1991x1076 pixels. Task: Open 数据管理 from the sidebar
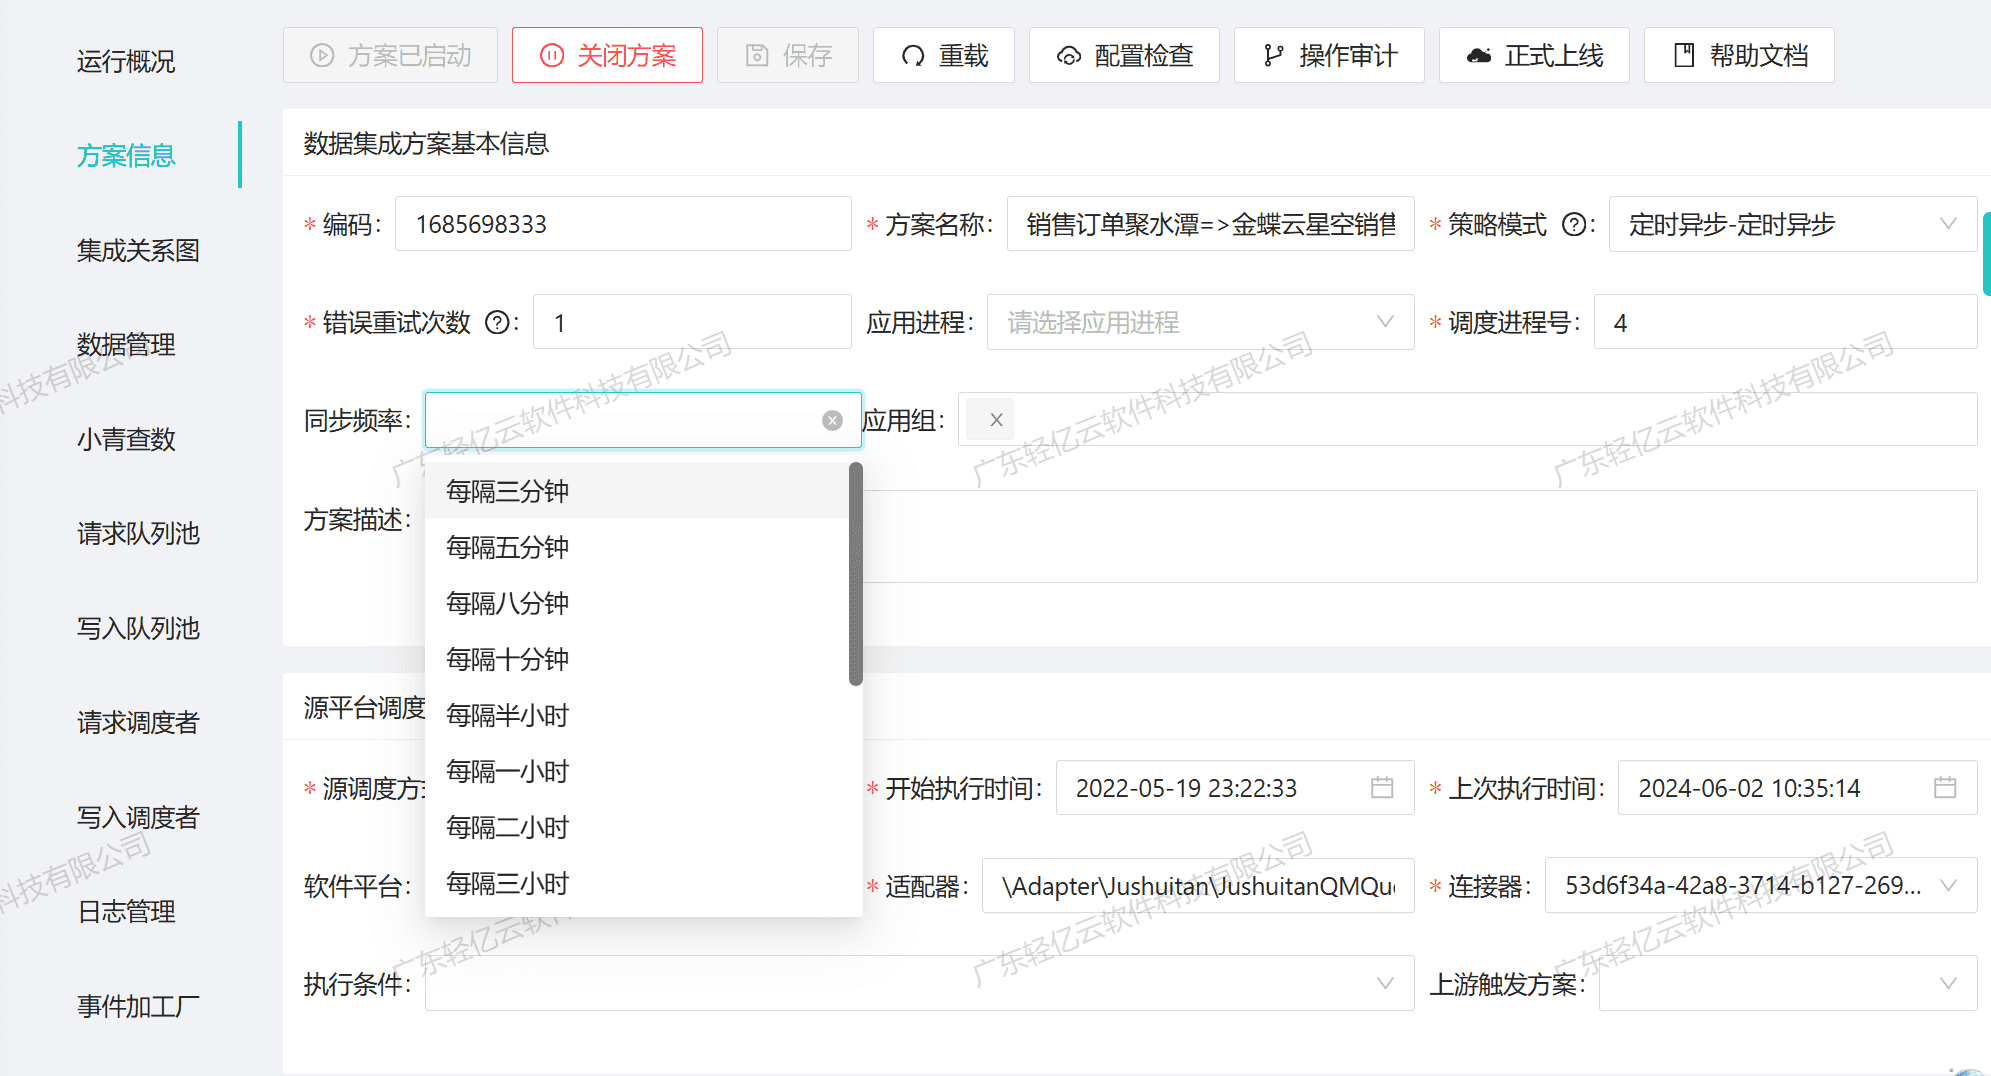(126, 345)
